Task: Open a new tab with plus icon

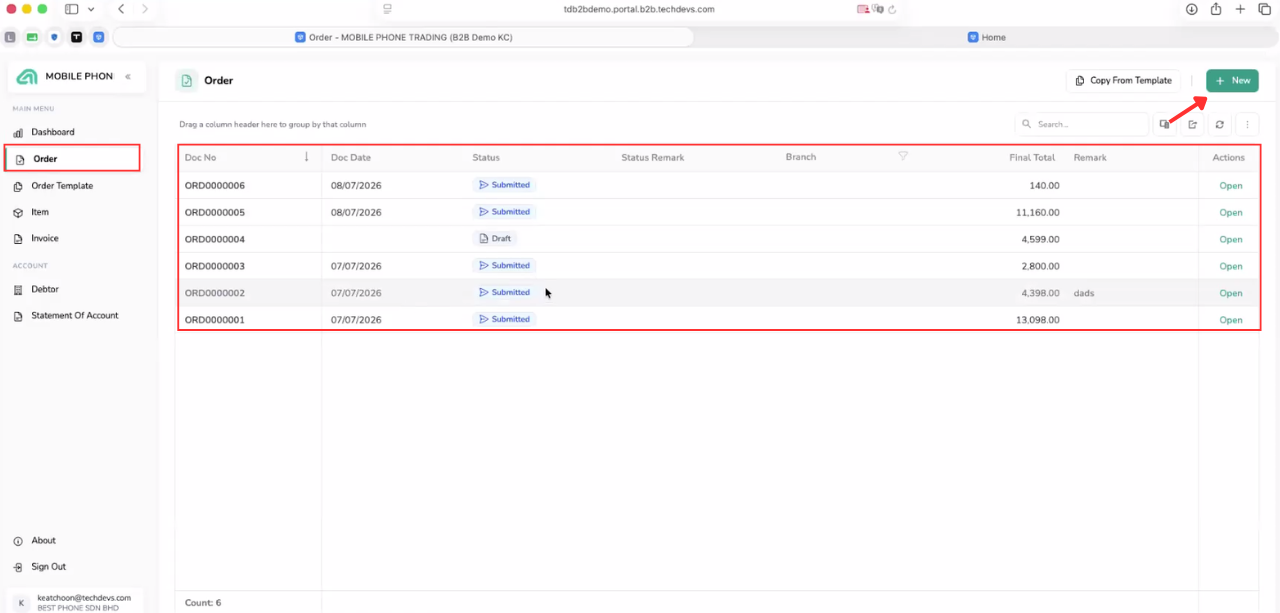Action: [1240, 9]
